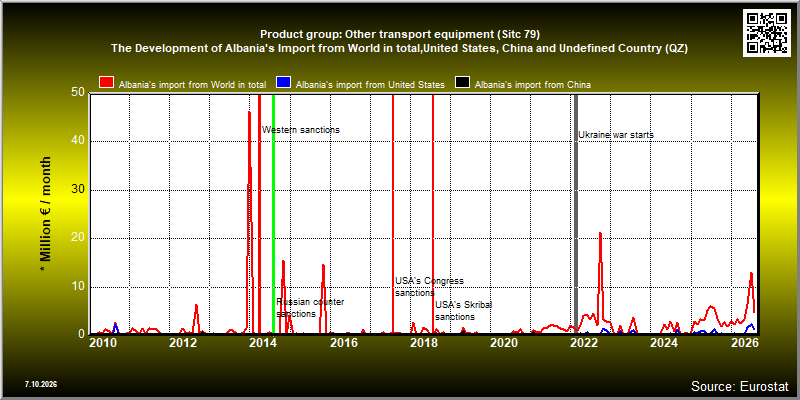Image resolution: width=800 pixels, height=400 pixels.
Task: Click the y-axis value 20
Action: pyautogui.click(x=78, y=238)
